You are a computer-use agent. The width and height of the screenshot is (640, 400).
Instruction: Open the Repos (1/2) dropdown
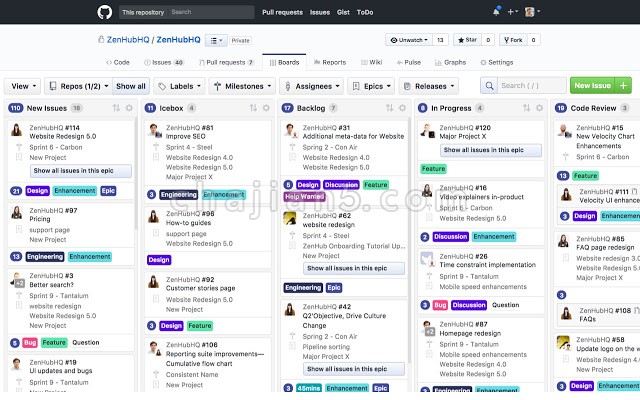pos(78,86)
